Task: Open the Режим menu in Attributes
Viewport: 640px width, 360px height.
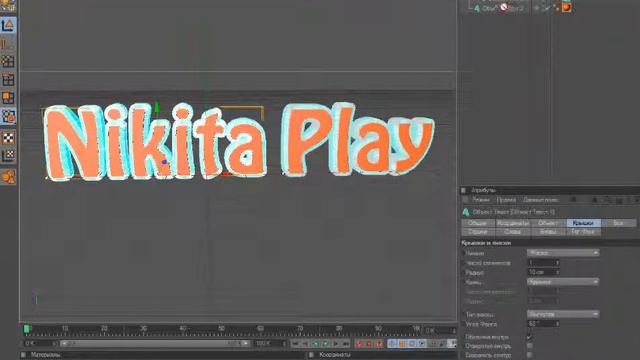Action: 480,200
